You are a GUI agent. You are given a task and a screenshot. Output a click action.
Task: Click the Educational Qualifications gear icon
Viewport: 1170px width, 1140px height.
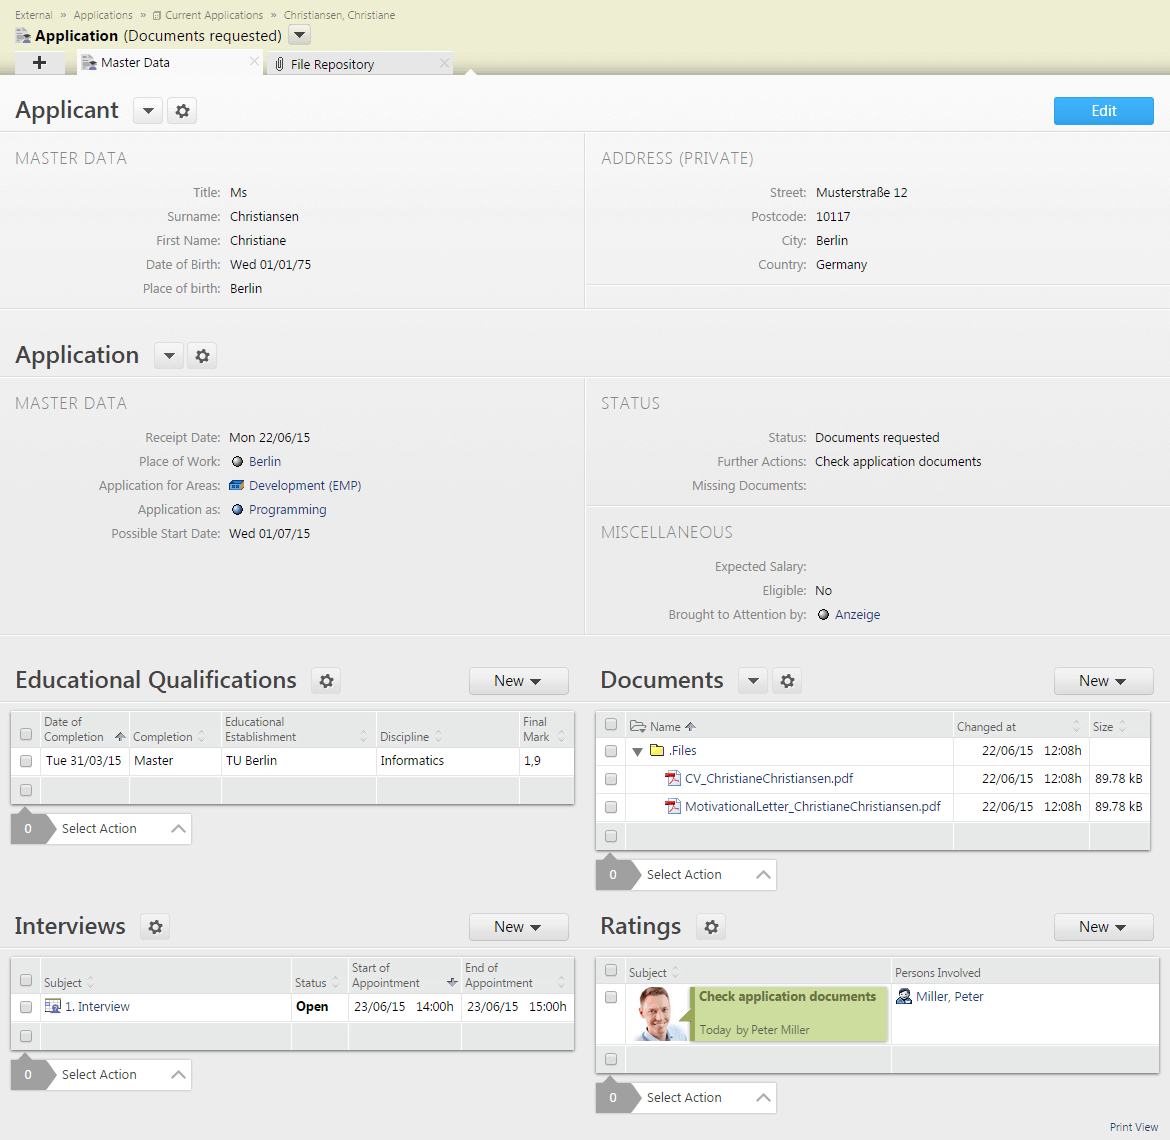[326, 681]
